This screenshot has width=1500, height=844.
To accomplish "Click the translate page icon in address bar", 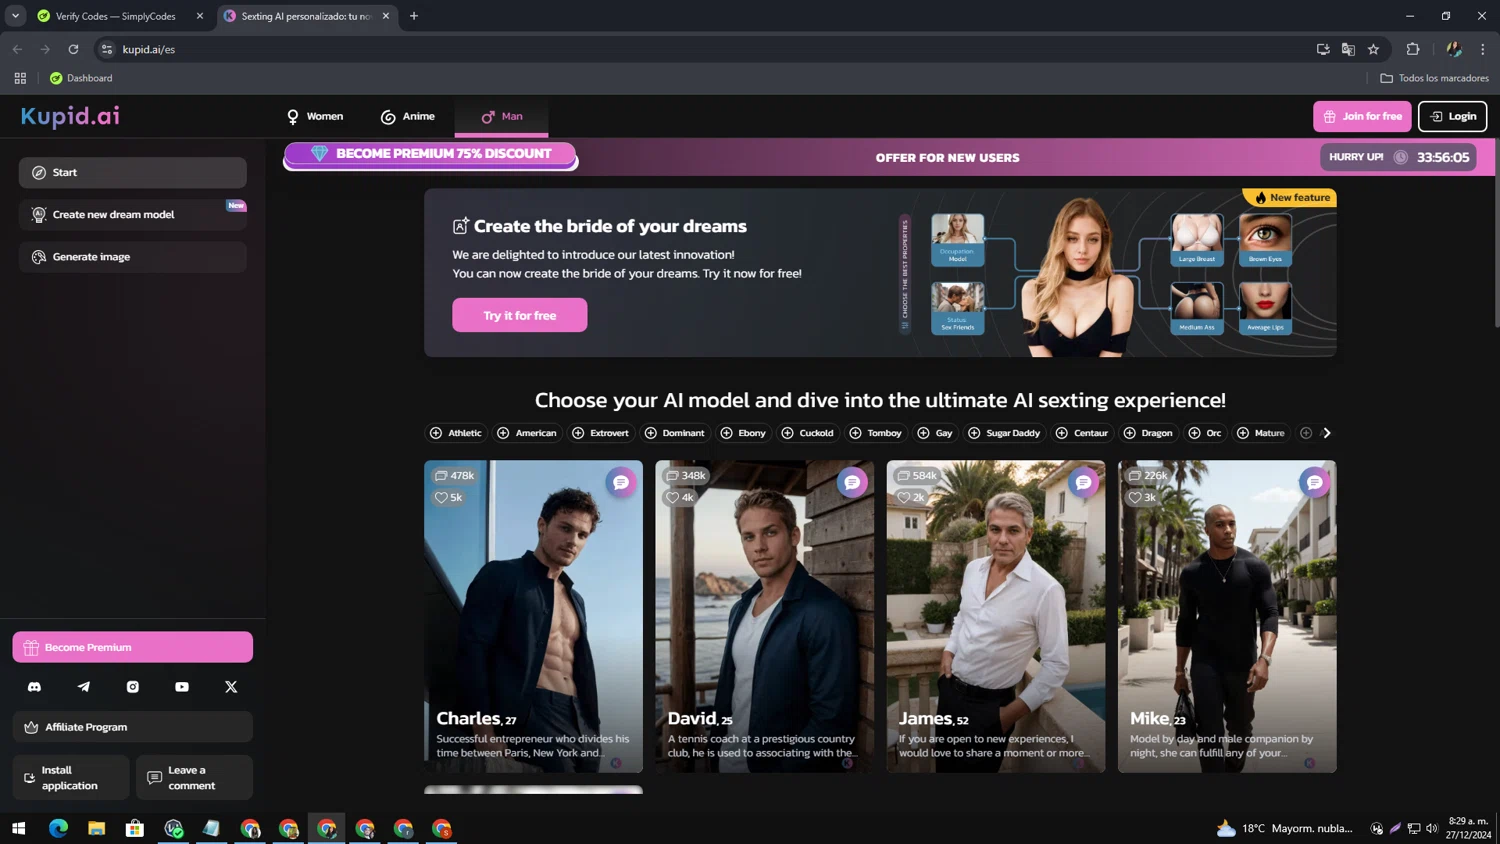I will pyautogui.click(x=1348, y=49).
